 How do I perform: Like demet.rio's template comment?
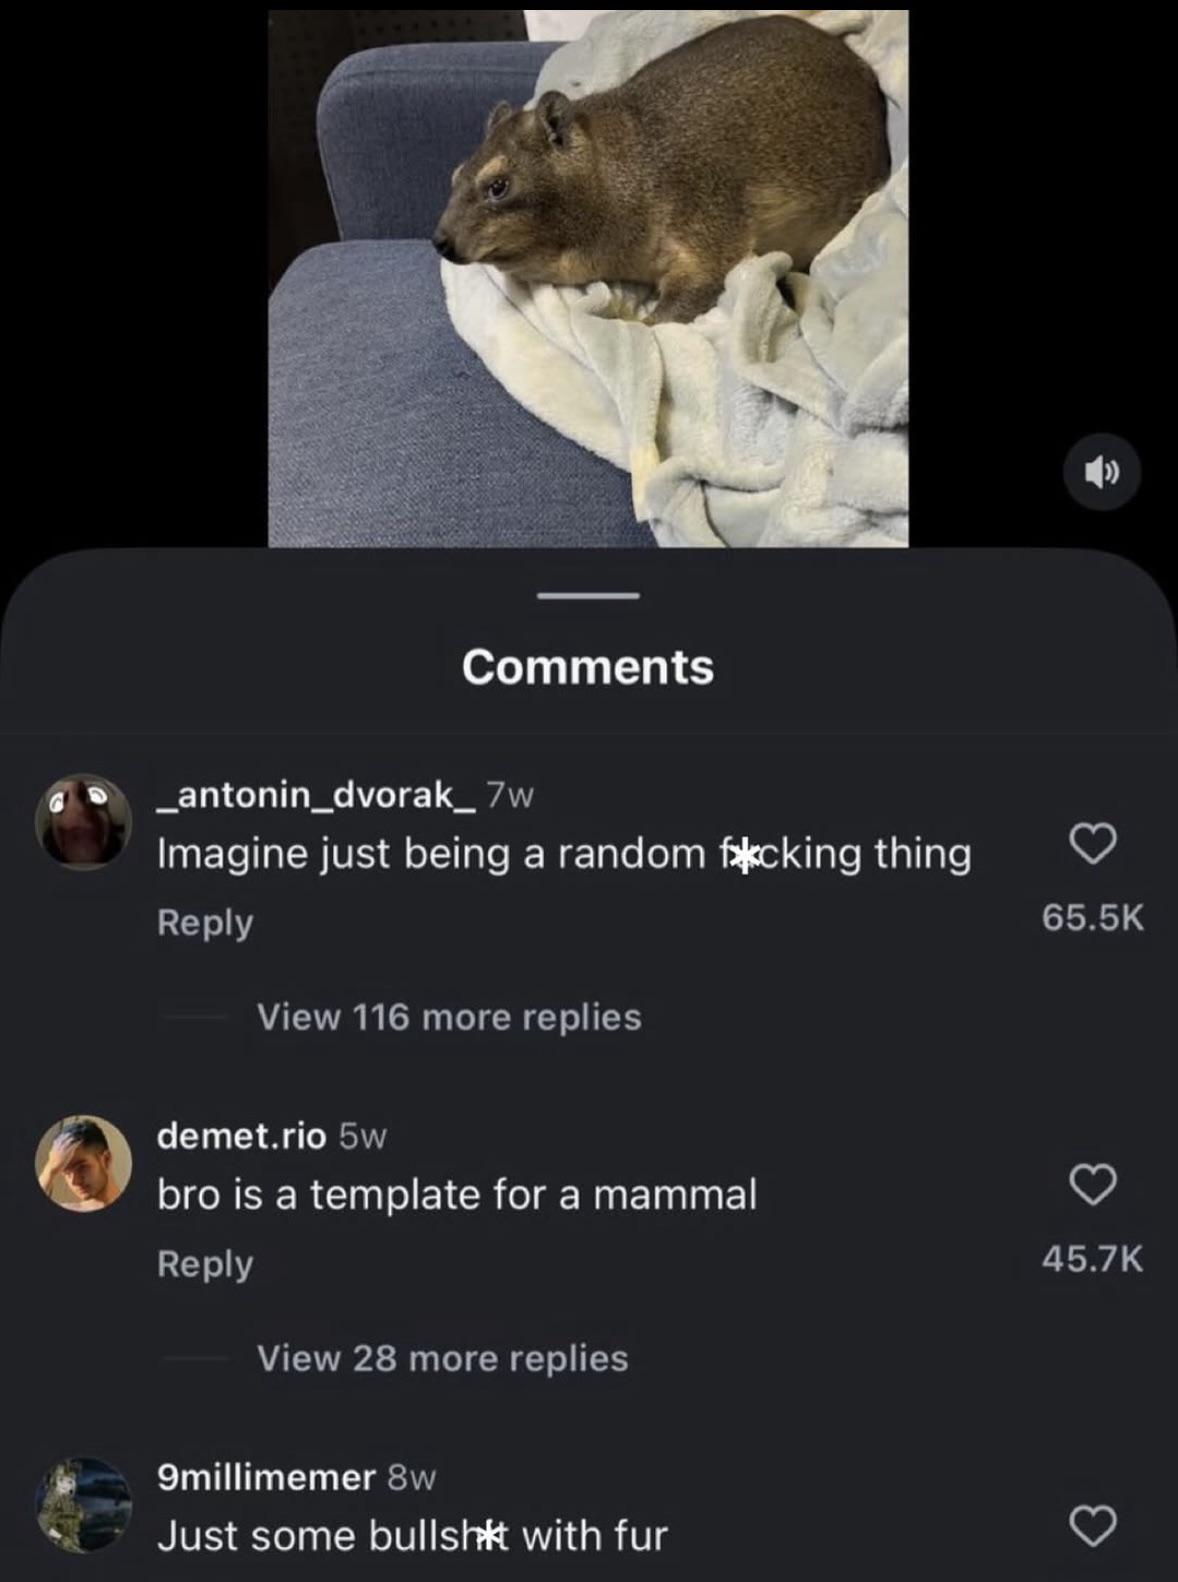click(1093, 1185)
